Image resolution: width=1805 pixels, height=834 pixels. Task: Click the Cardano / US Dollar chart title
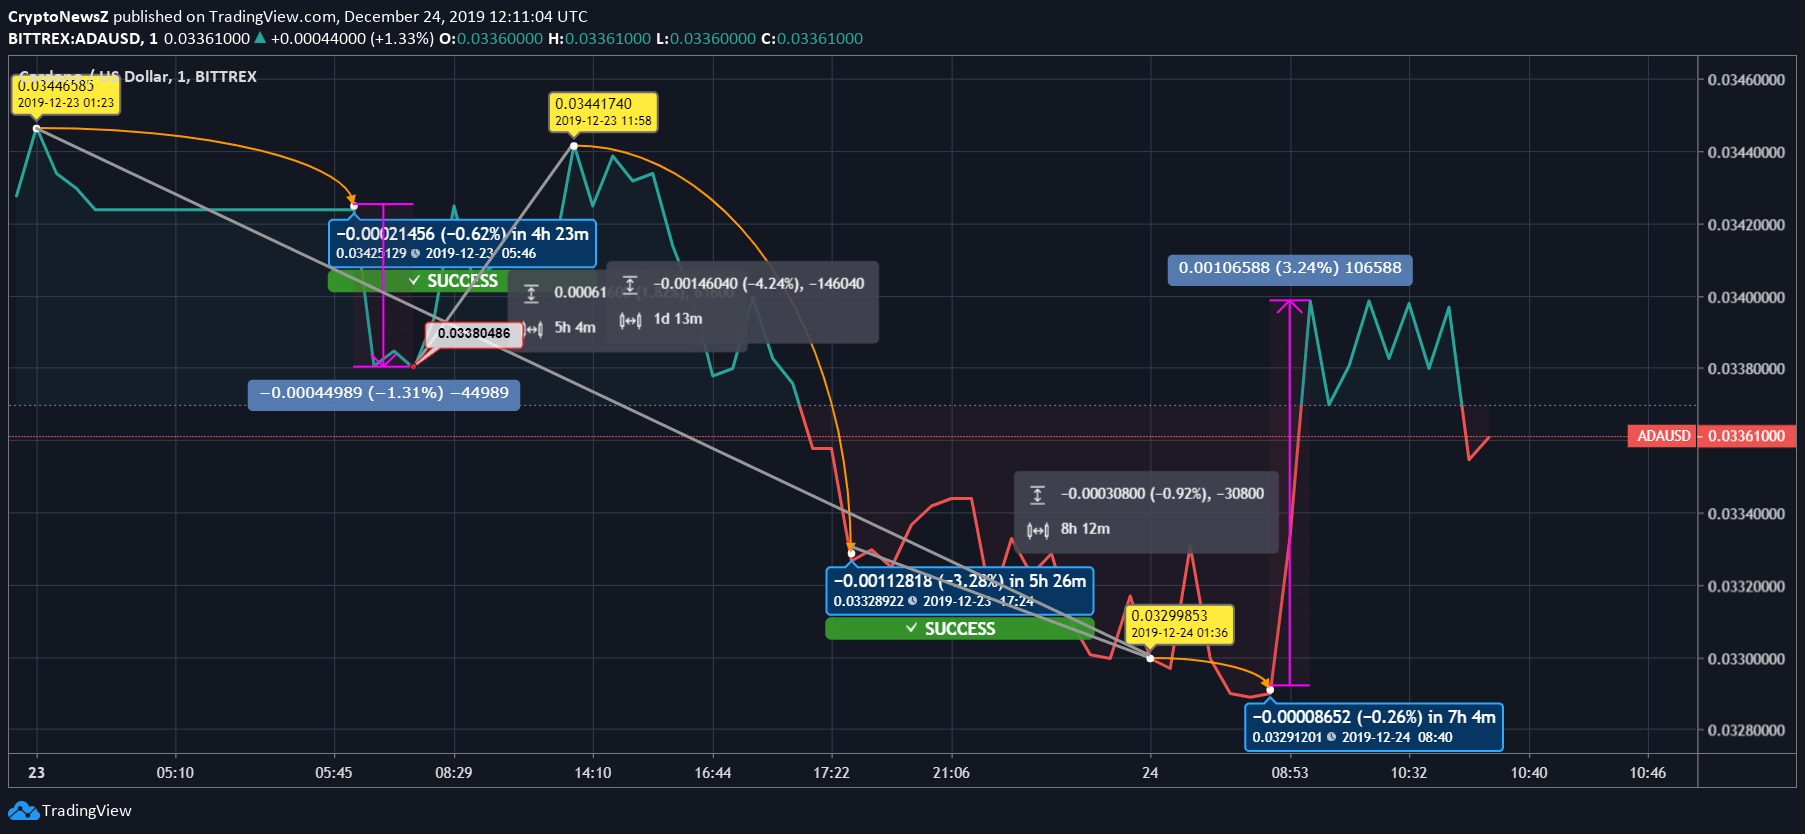click(138, 77)
